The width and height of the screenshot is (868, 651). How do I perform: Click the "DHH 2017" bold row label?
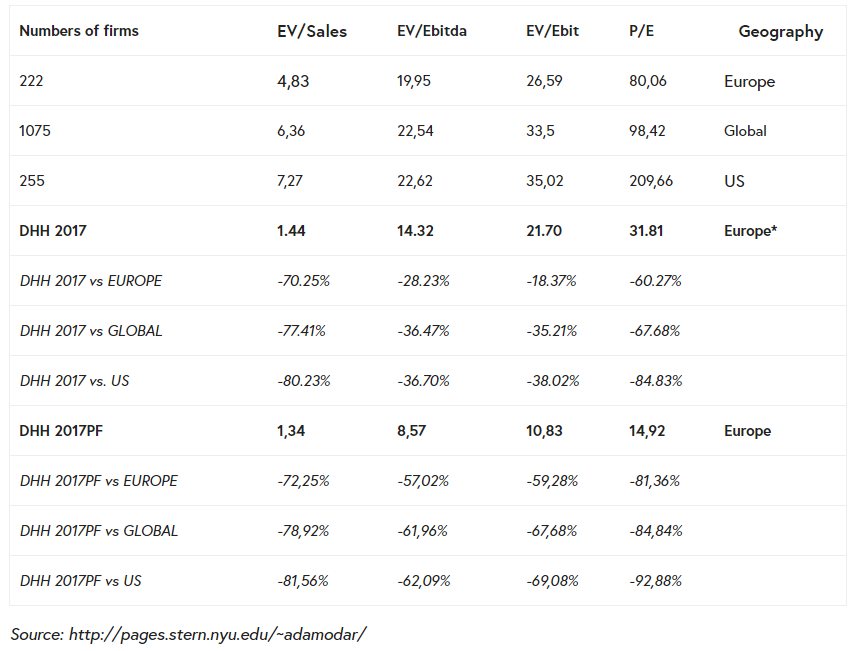[x=53, y=231]
